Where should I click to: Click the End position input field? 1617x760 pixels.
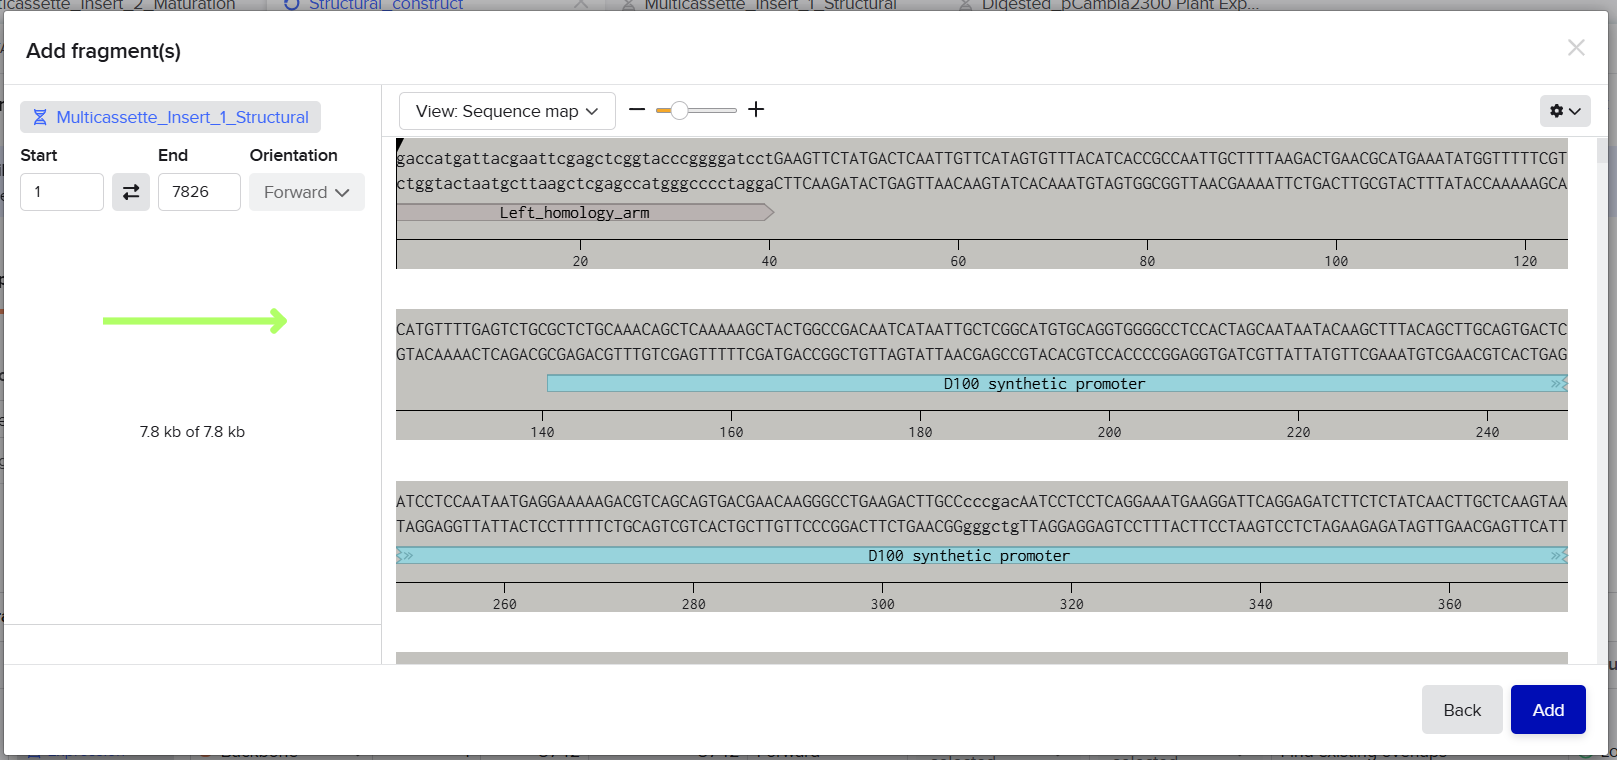tap(199, 192)
